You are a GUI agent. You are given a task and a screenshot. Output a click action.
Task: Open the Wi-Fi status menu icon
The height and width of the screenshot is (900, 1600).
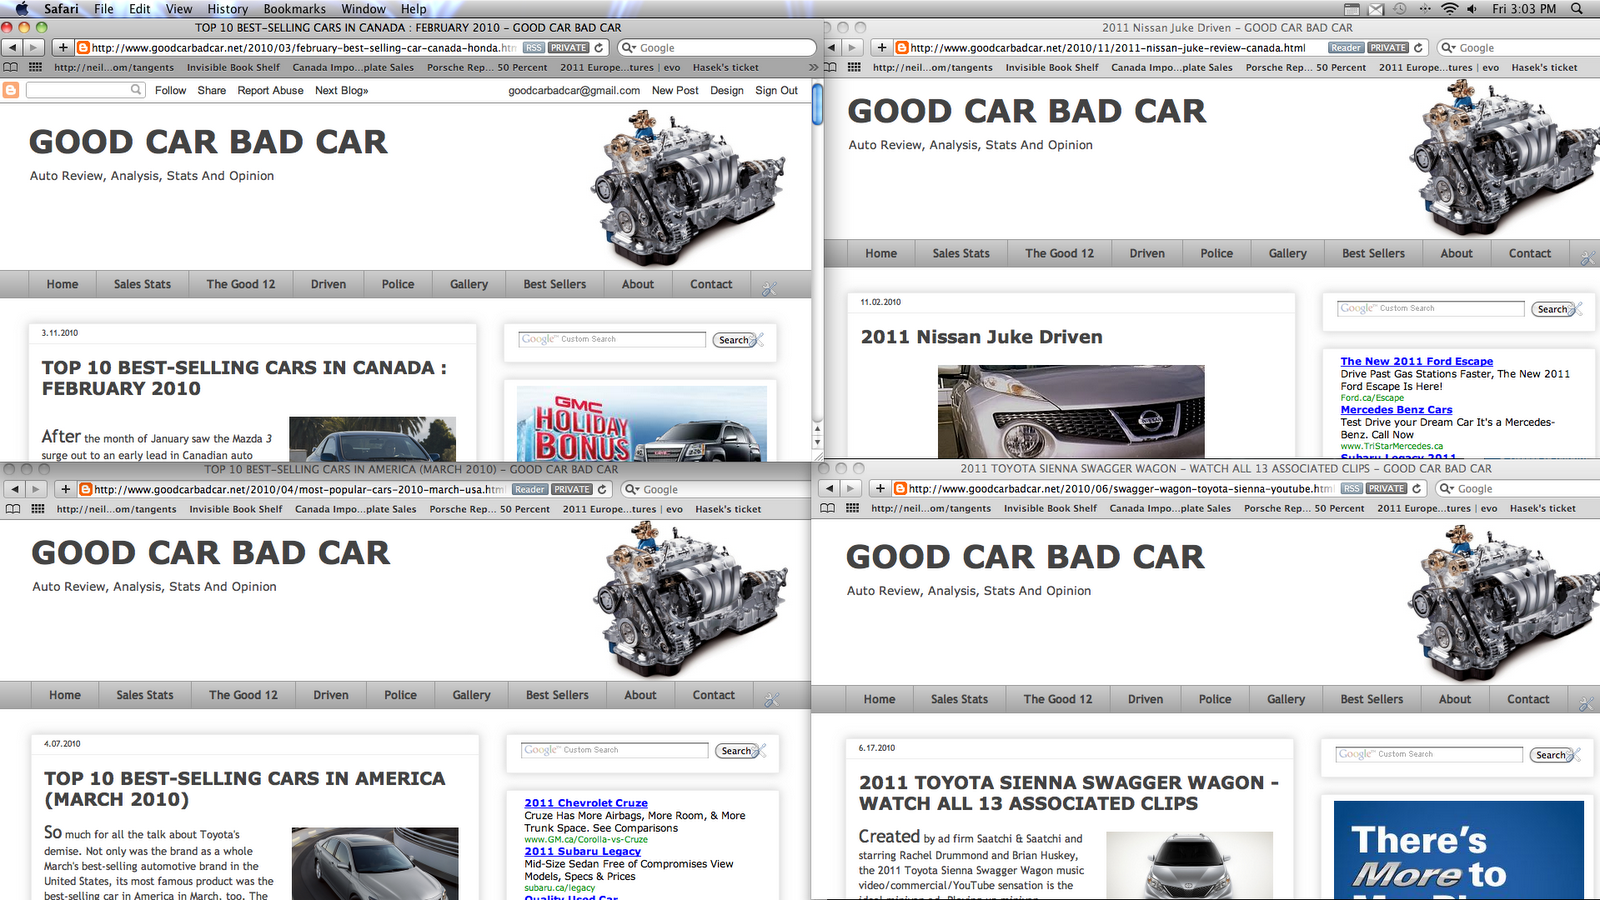point(1449,8)
